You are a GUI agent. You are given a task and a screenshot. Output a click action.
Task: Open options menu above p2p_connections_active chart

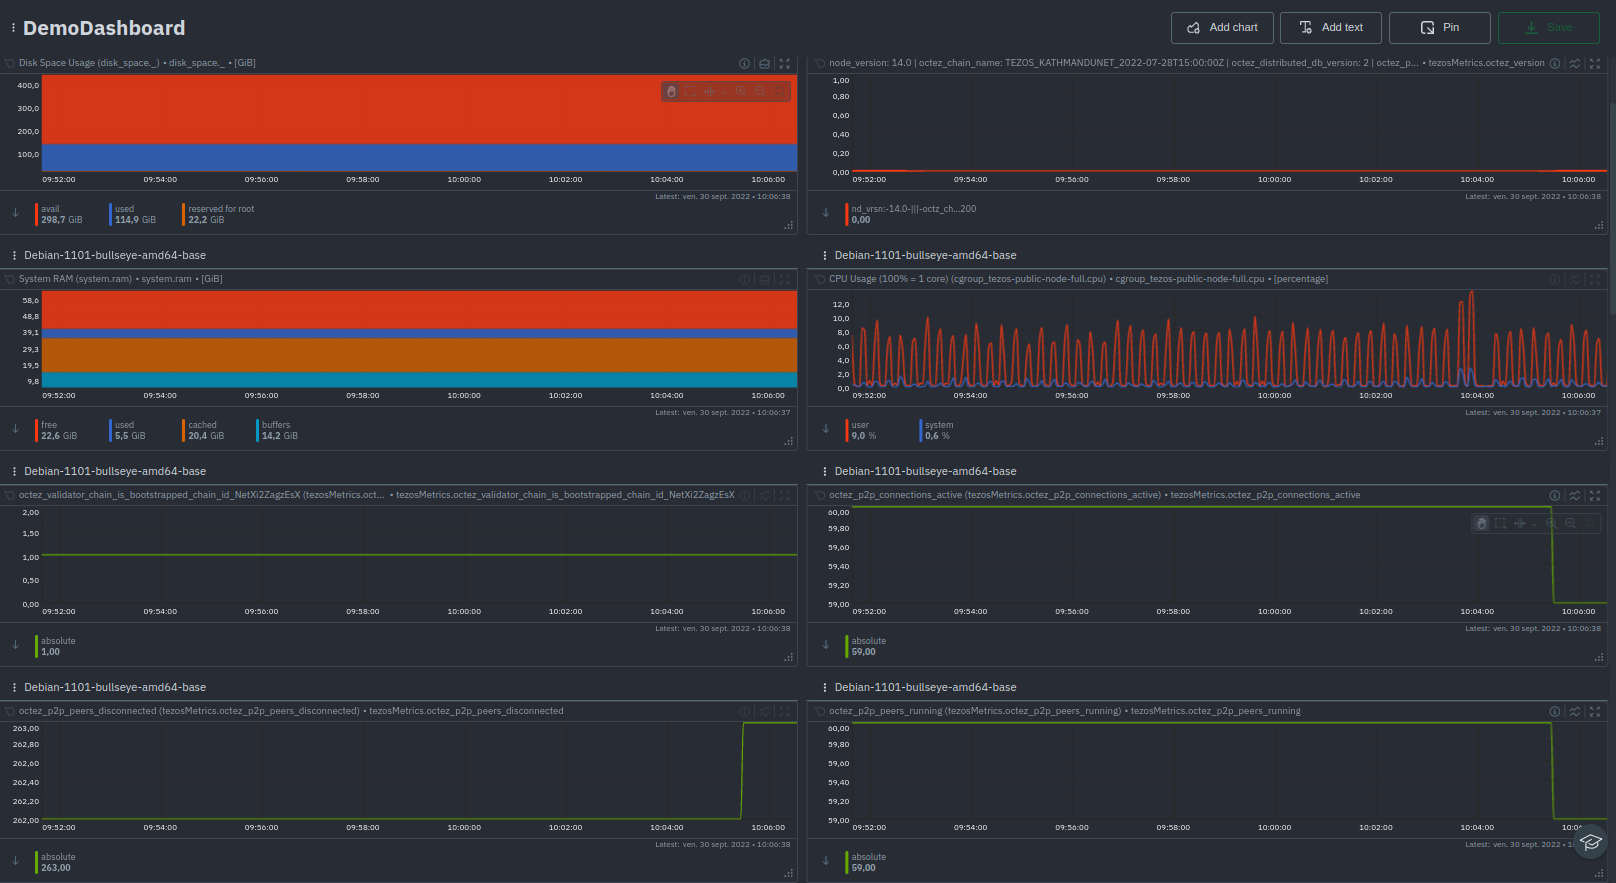[x=825, y=472]
